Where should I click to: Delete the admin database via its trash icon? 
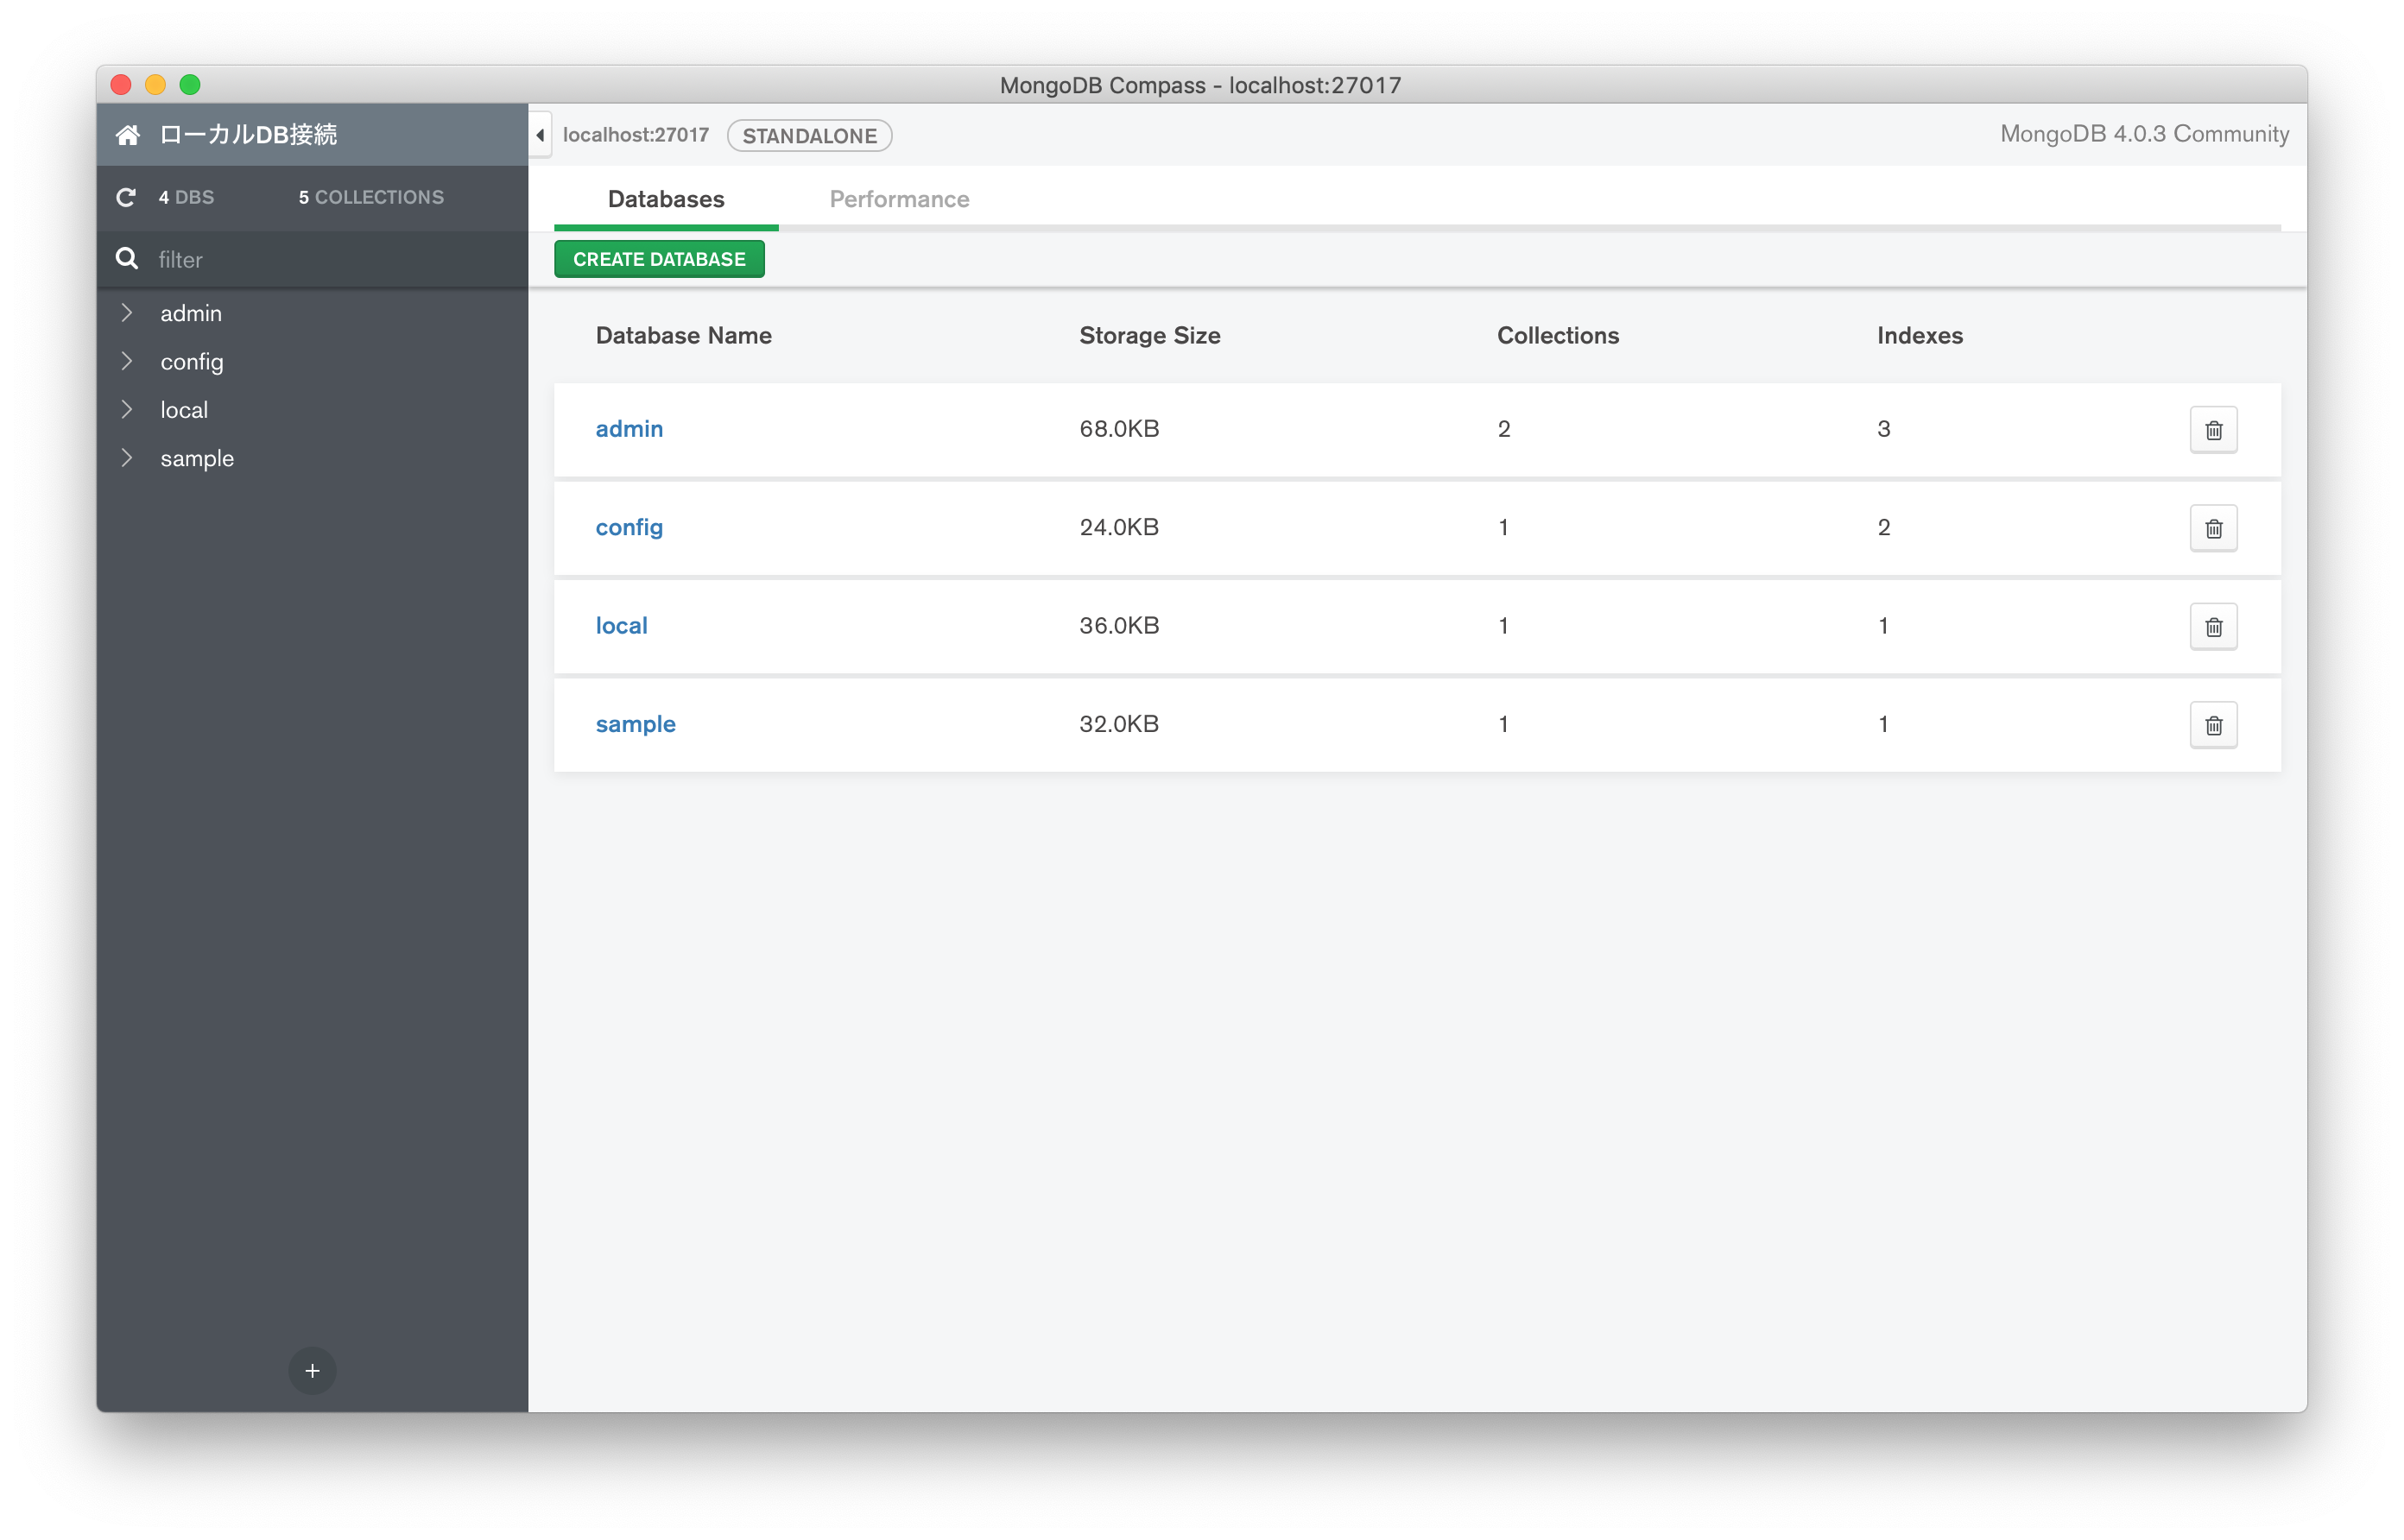[2214, 429]
